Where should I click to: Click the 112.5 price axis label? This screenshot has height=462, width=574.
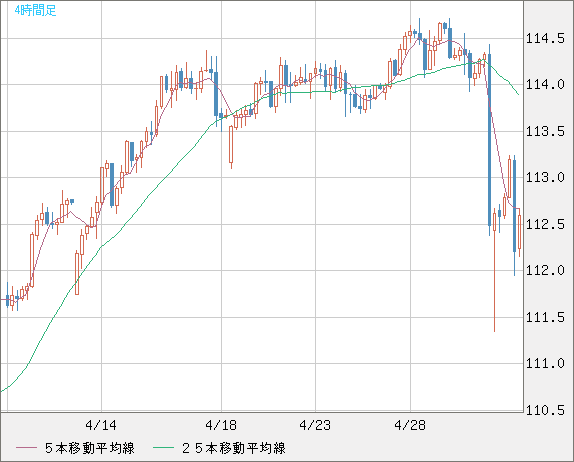click(545, 224)
